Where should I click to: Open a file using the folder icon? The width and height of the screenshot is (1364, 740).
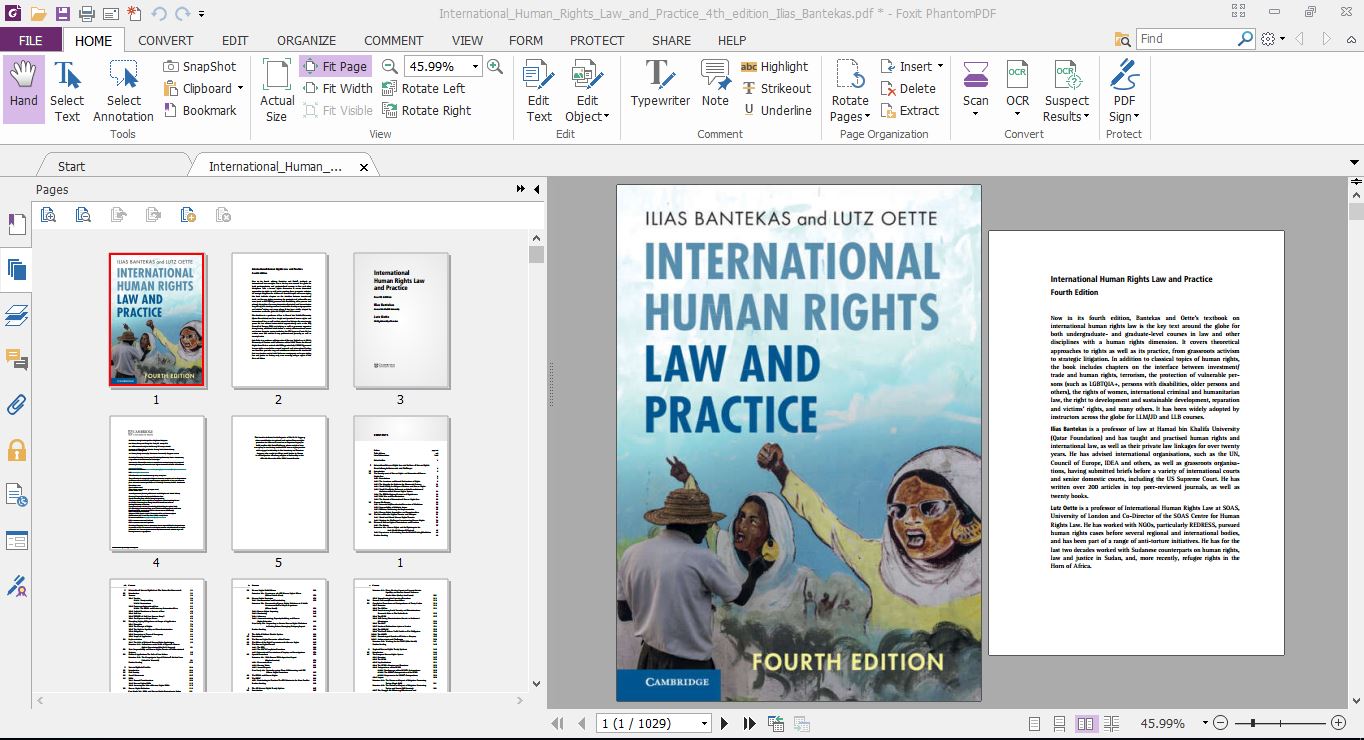(38, 13)
